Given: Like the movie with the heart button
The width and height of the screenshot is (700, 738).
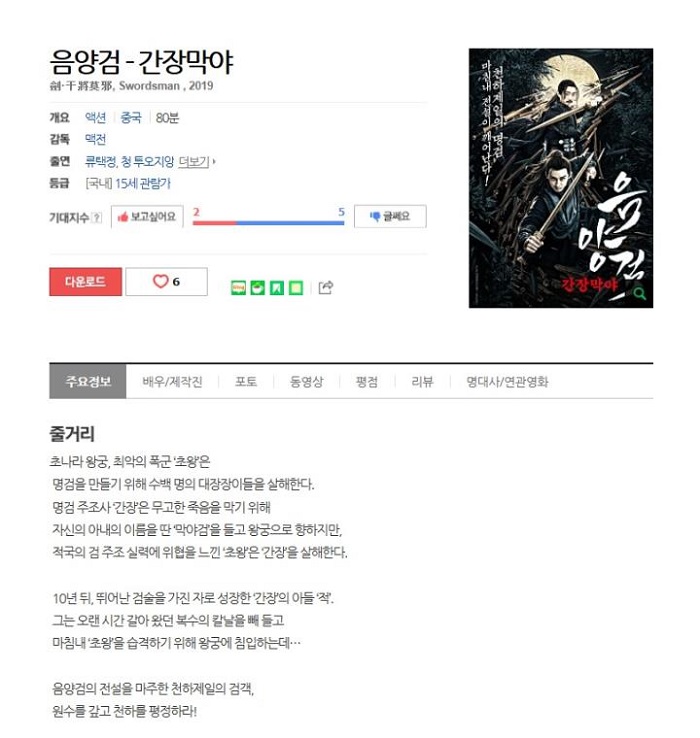Looking at the screenshot, I should [166, 281].
